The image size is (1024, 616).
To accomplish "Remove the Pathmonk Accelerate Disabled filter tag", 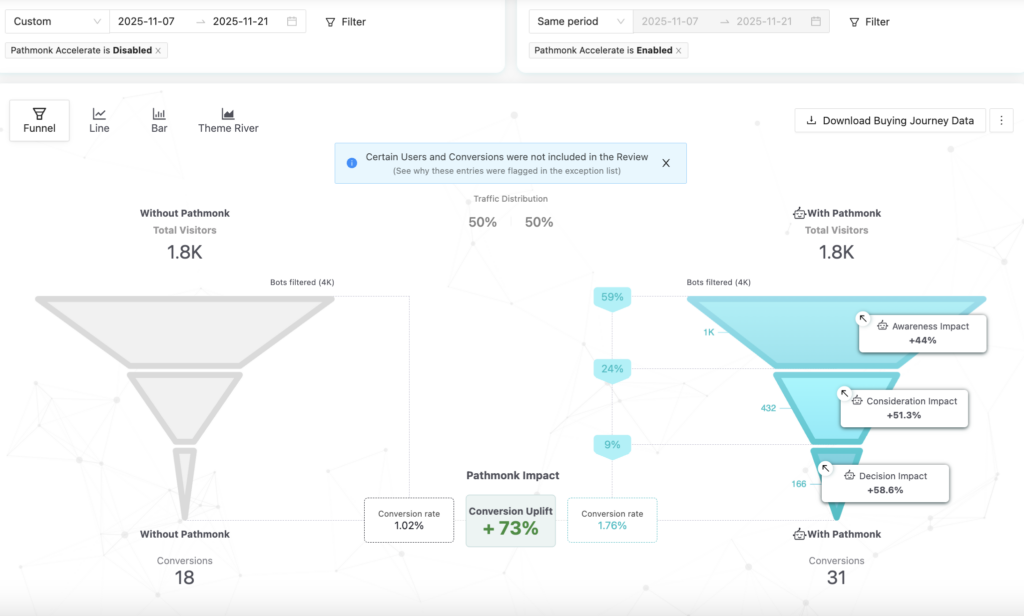I will (159, 50).
